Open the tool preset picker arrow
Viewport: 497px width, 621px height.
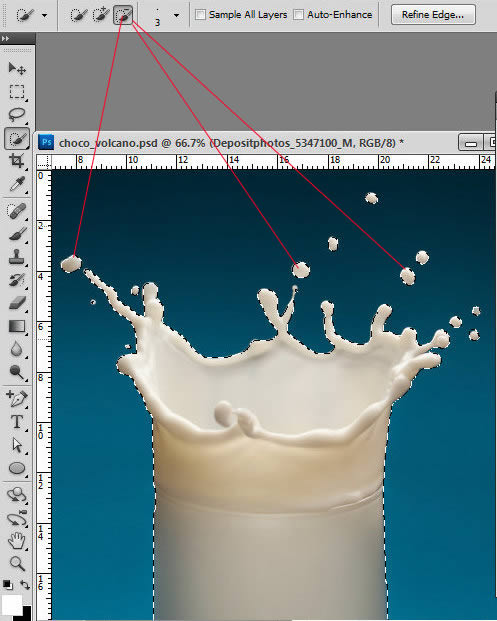pos(44,15)
